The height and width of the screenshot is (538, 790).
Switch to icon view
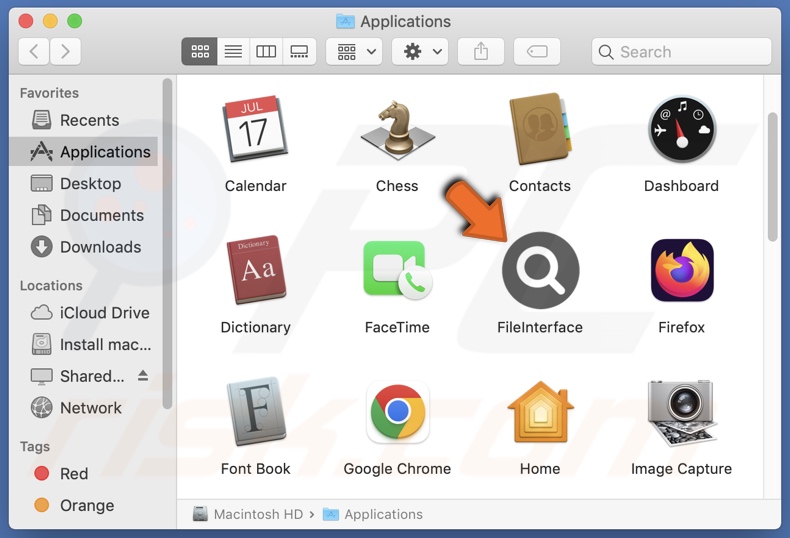coord(200,51)
